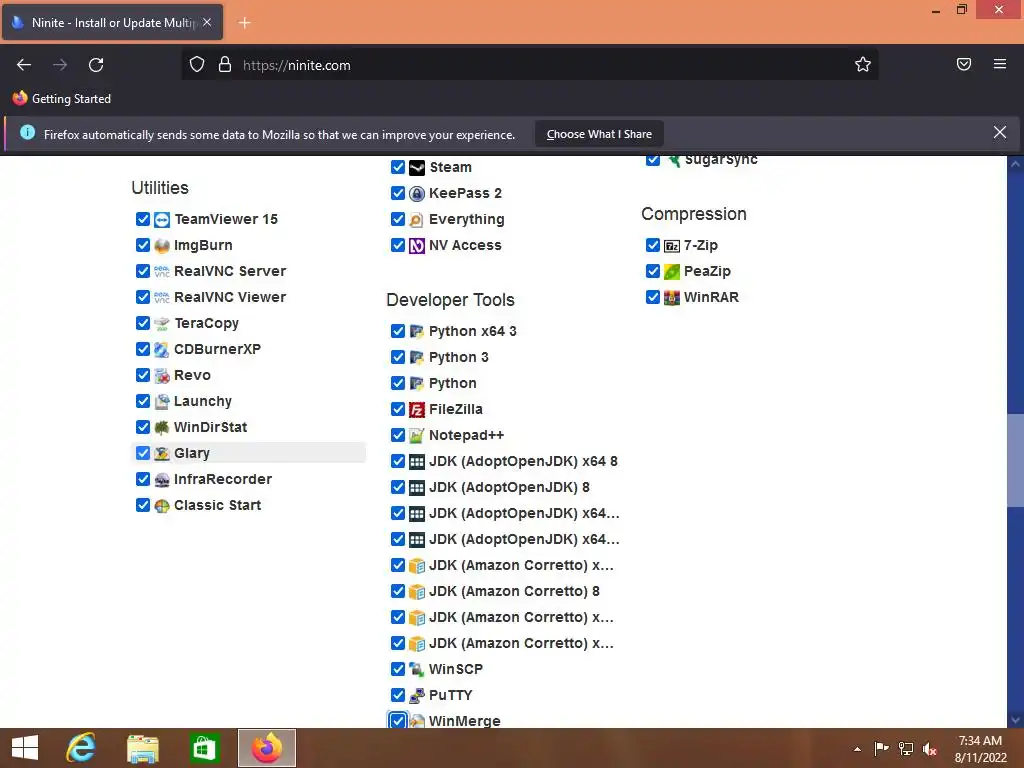The height and width of the screenshot is (768, 1024).
Task: Click the 7-Zip icon
Action: point(671,246)
